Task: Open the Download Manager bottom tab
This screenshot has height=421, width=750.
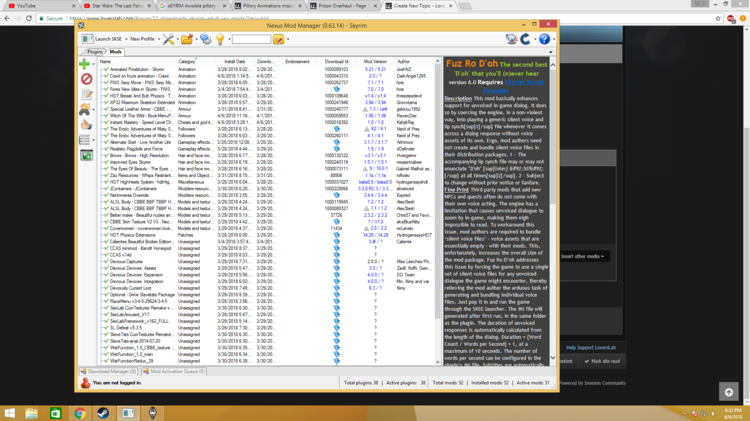Action: pos(109,371)
